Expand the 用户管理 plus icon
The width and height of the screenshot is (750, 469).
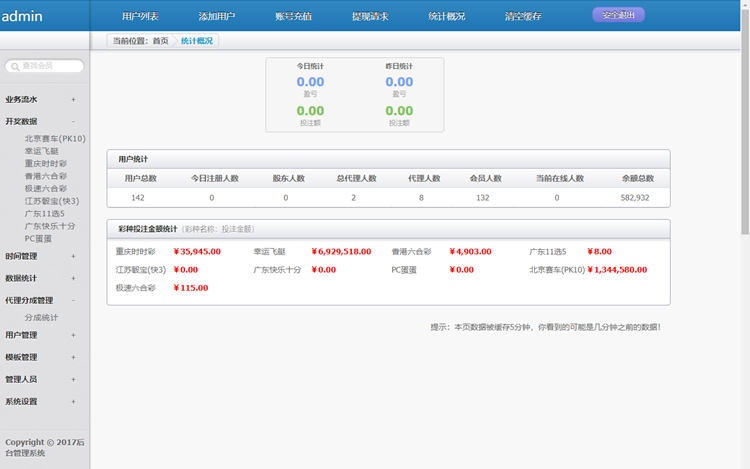(x=73, y=335)
